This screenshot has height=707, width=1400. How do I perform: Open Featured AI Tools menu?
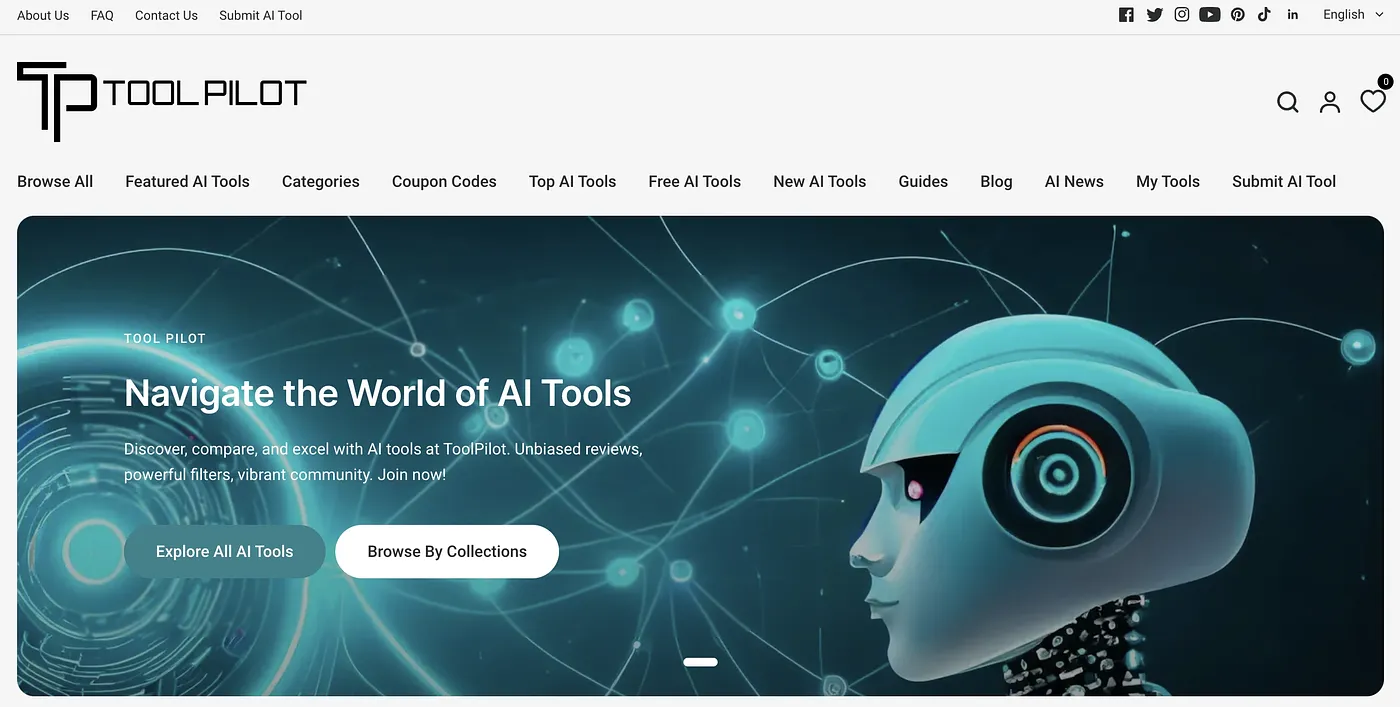click(187, 181)
